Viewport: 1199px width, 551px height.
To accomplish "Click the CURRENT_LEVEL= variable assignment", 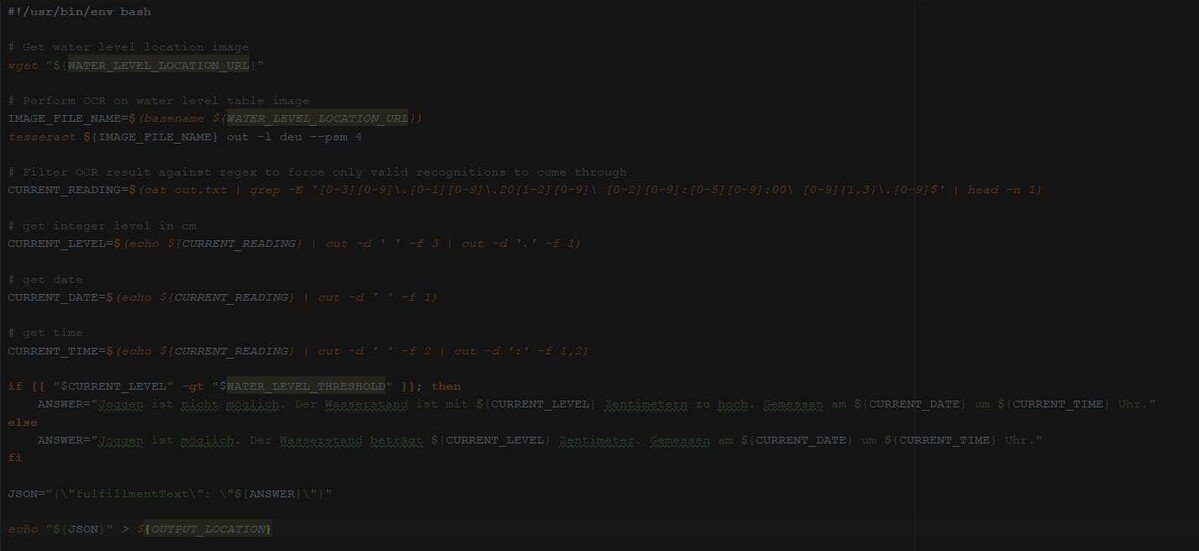I will pos(60,244).
